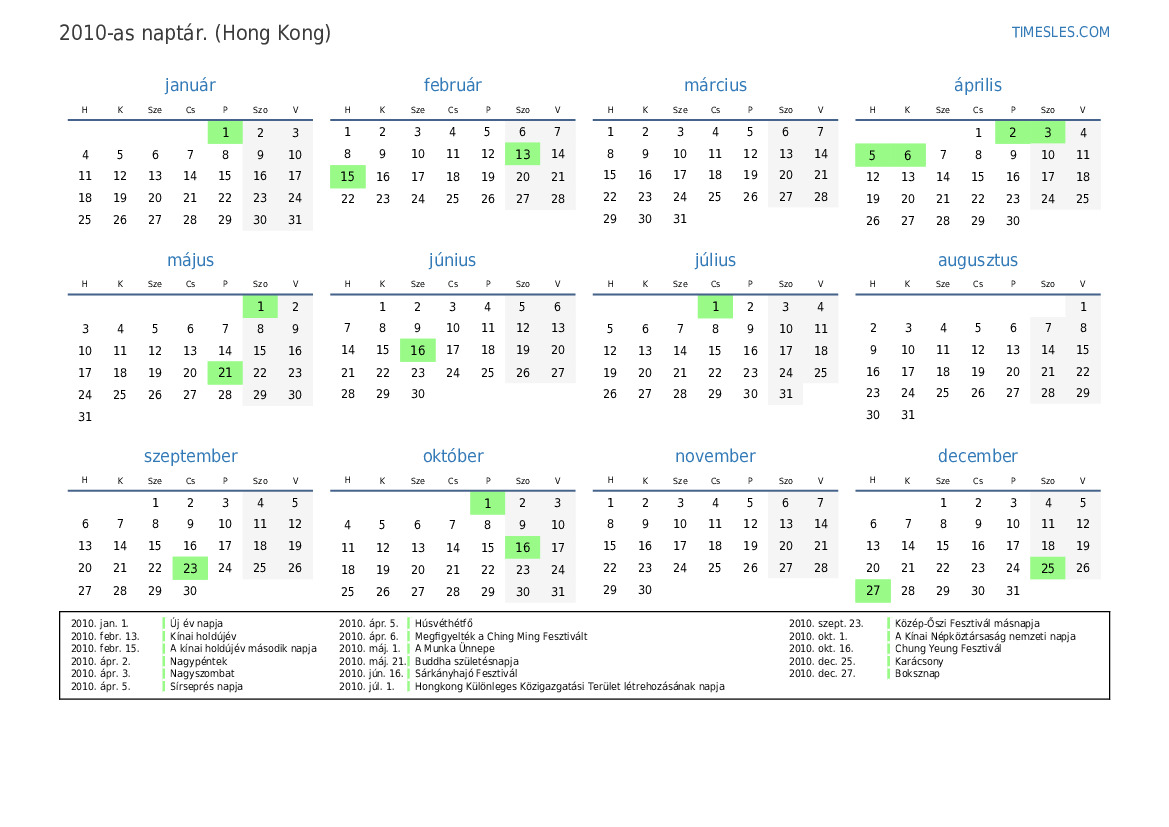
Task: Select the 'április' month heading
Action: tap(977, 85)
